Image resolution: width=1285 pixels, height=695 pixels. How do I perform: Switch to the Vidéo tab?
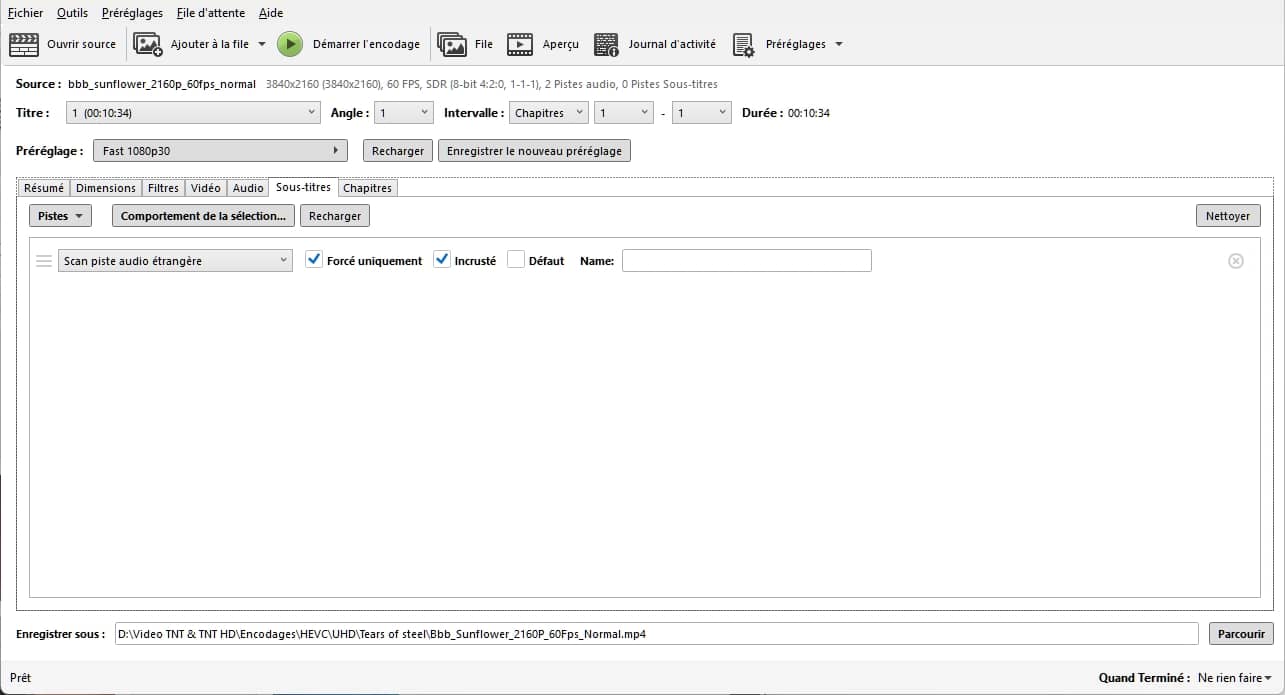click(205, 188)
